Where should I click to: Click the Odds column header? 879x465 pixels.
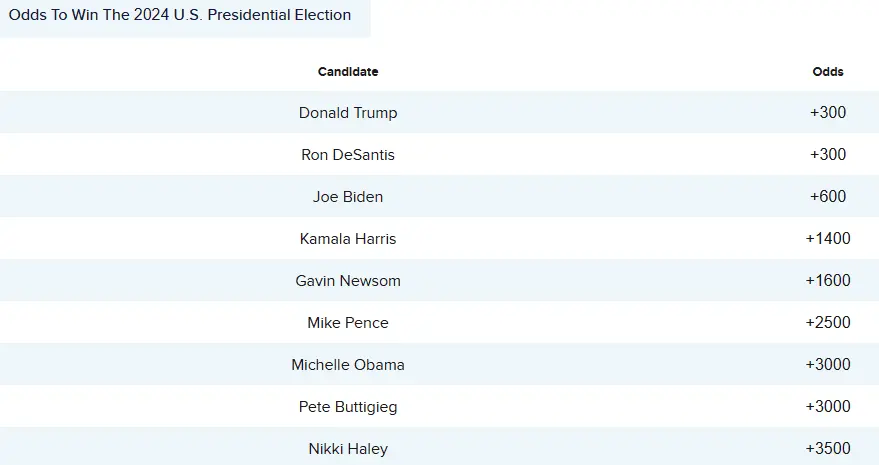(828, 72)
